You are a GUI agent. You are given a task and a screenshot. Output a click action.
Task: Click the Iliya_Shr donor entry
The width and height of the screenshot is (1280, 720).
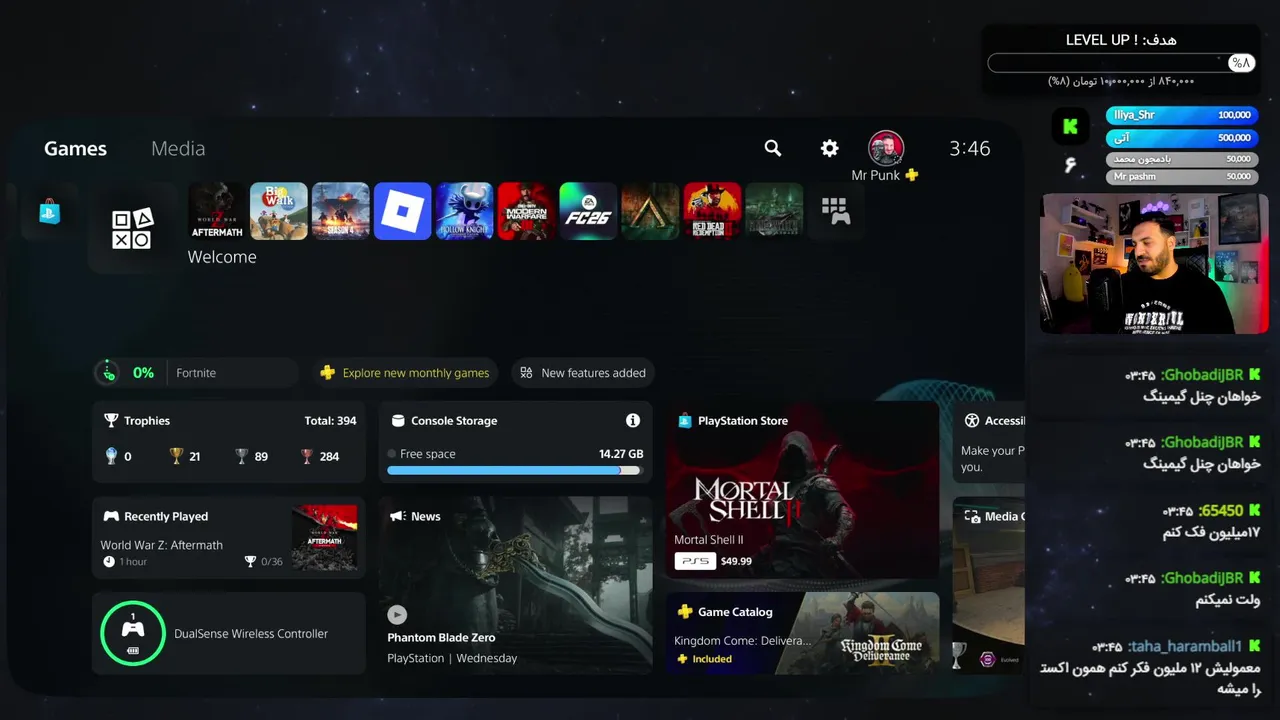(1182, 115)
